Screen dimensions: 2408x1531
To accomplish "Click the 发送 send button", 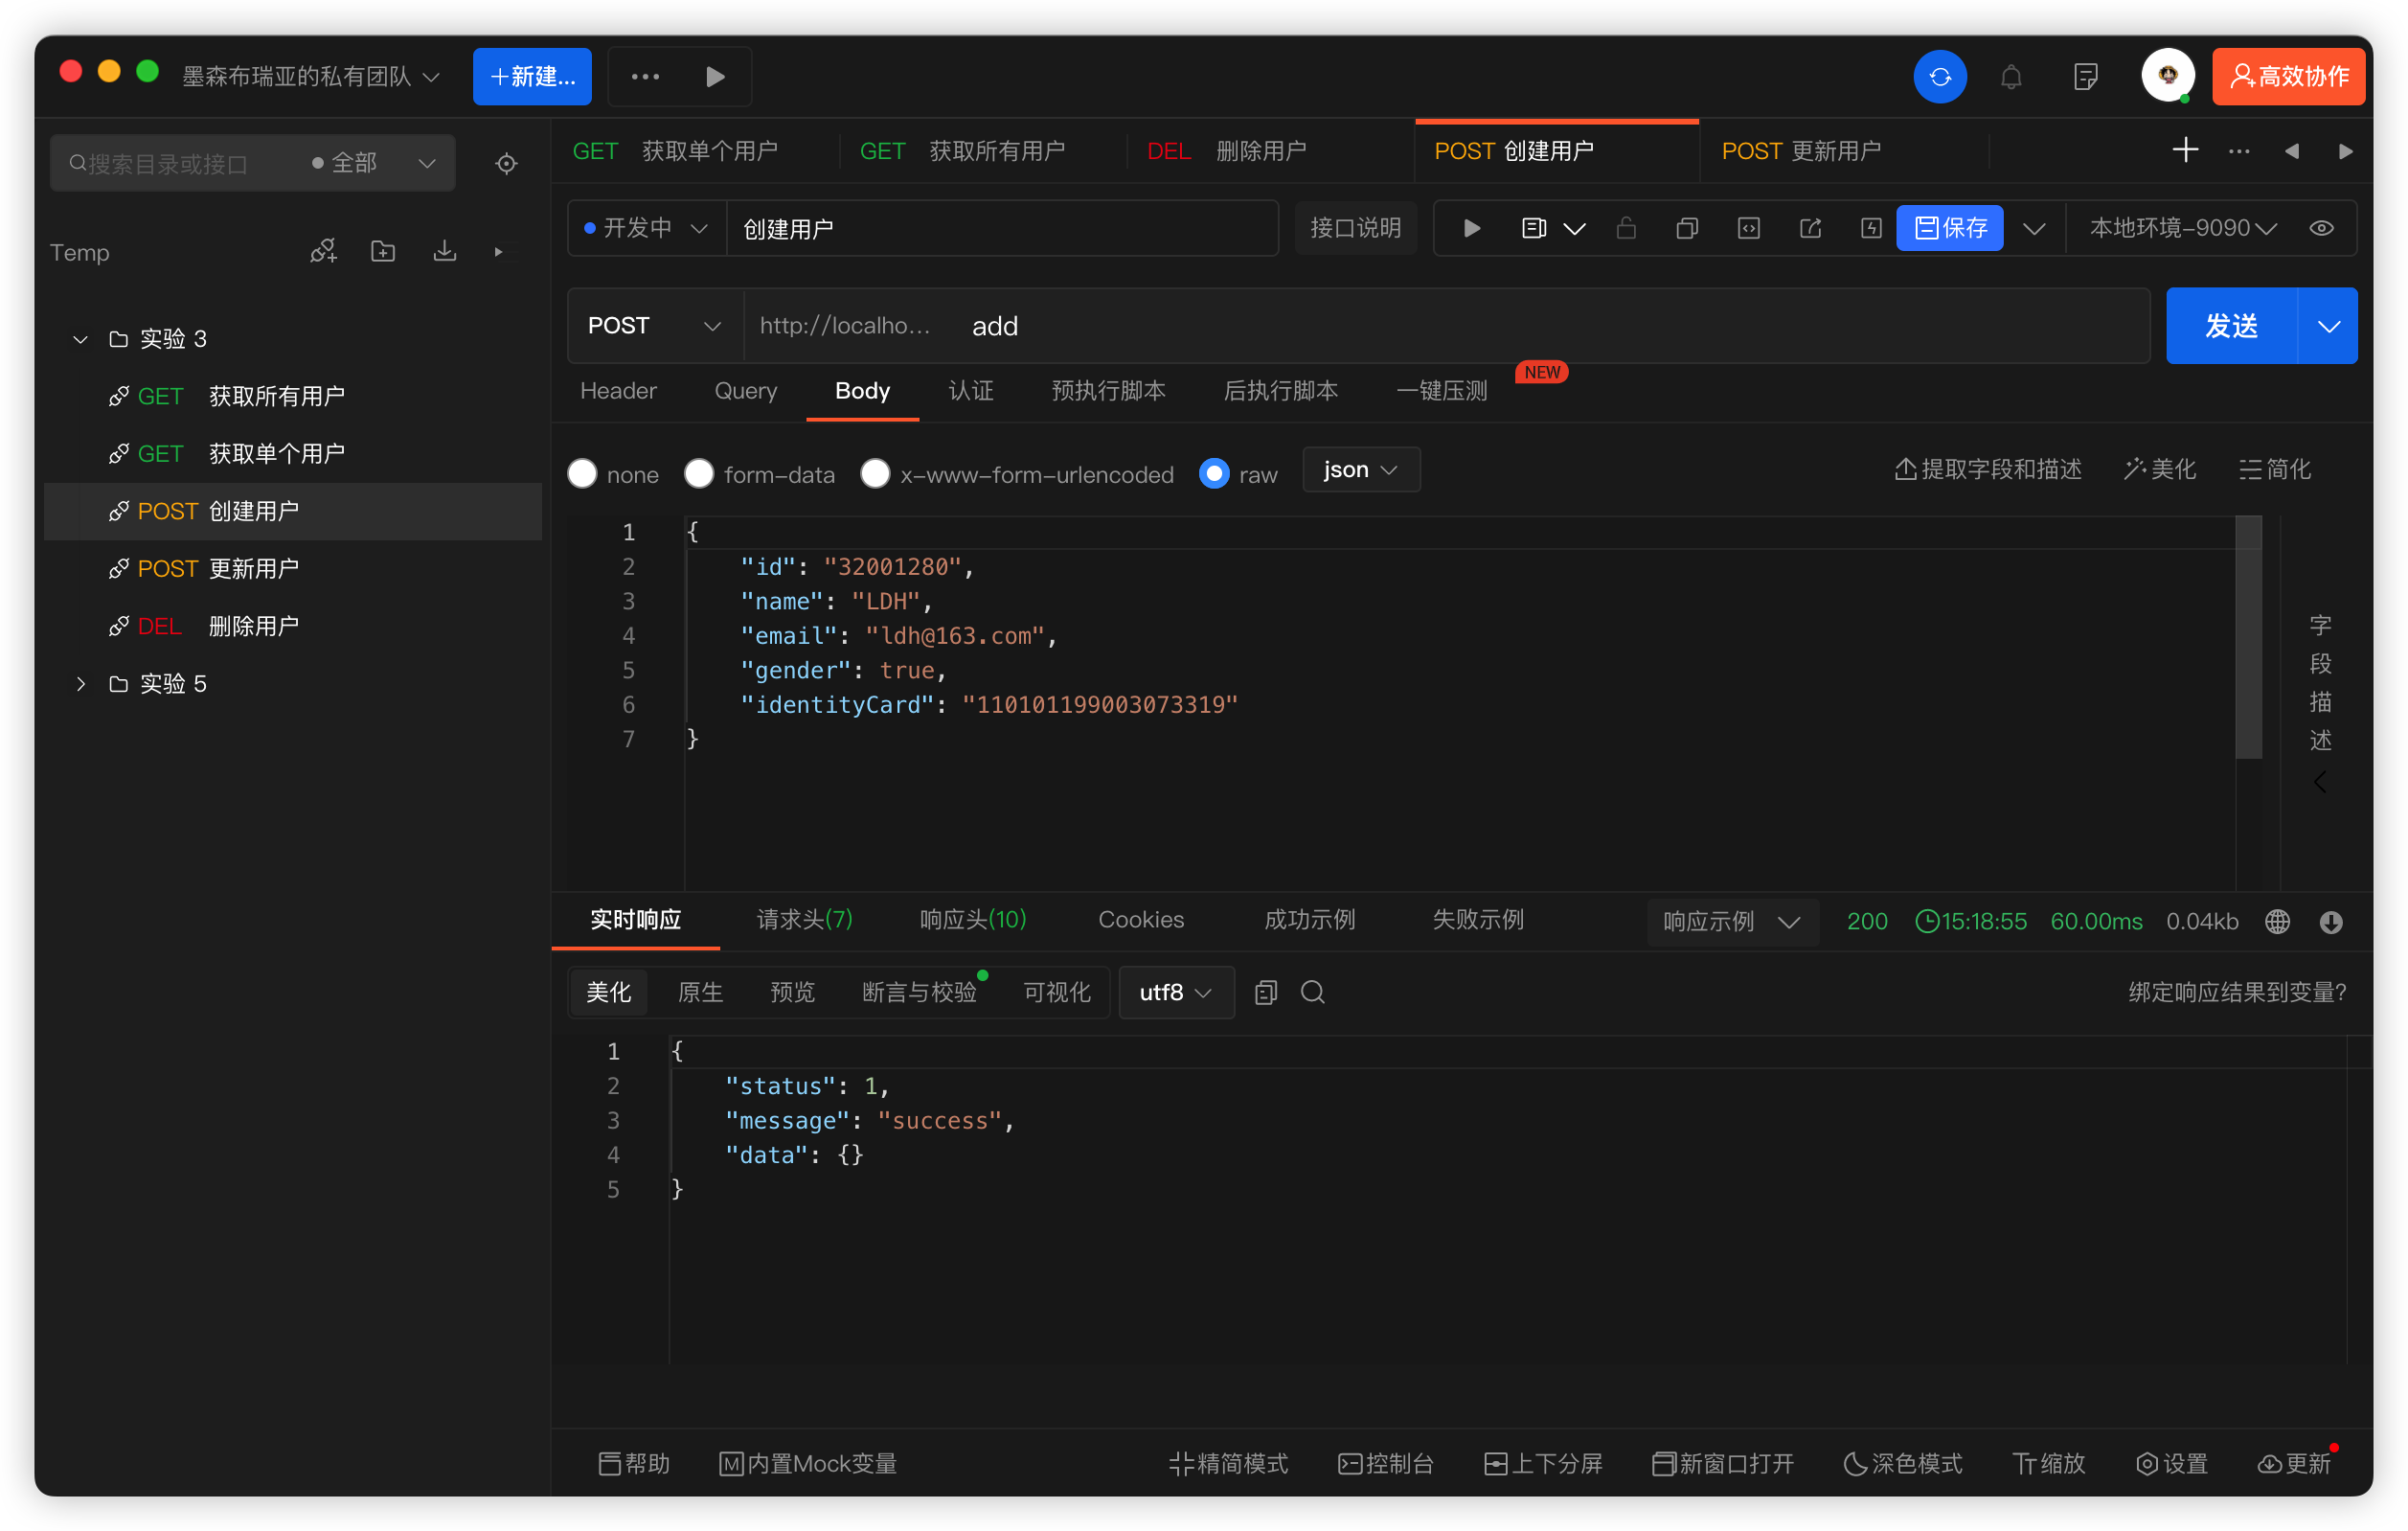I will (2231, 325).
